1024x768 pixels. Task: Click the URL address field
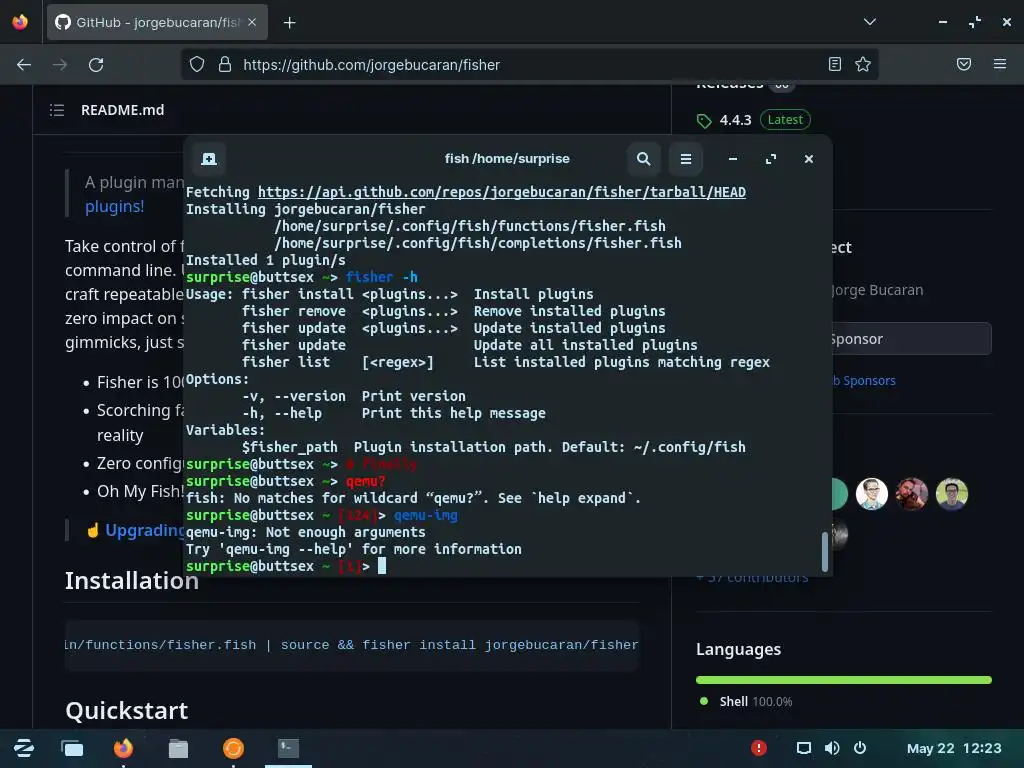click(x=529, y=65)
